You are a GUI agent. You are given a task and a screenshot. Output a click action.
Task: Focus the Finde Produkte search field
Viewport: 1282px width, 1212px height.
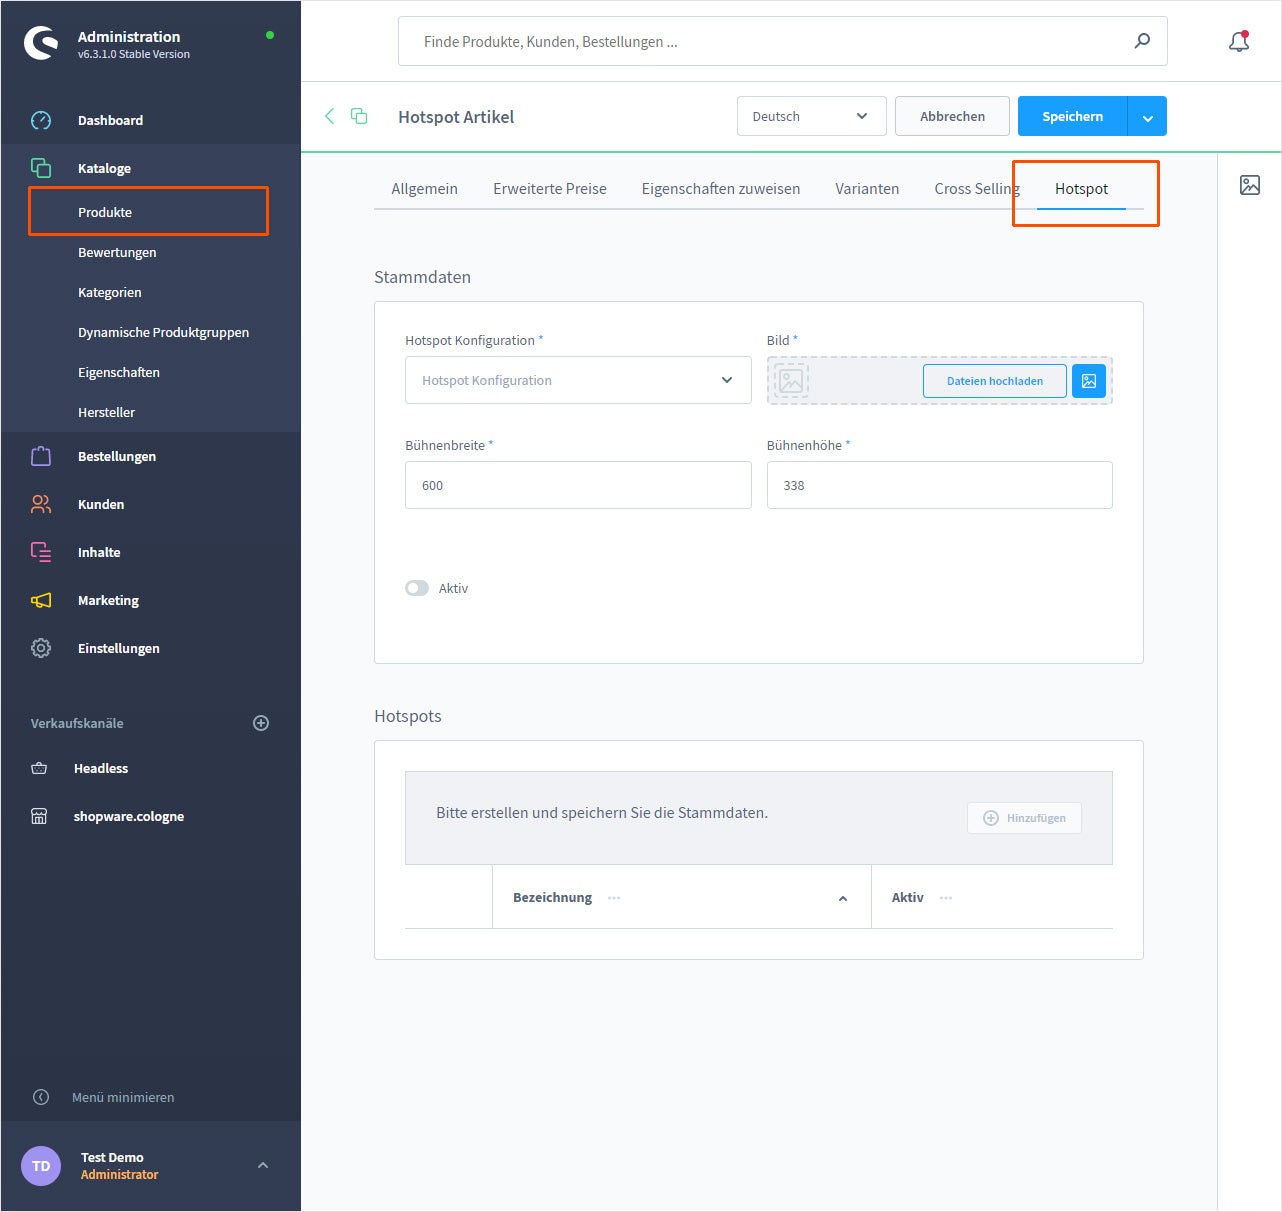(782, 41)
